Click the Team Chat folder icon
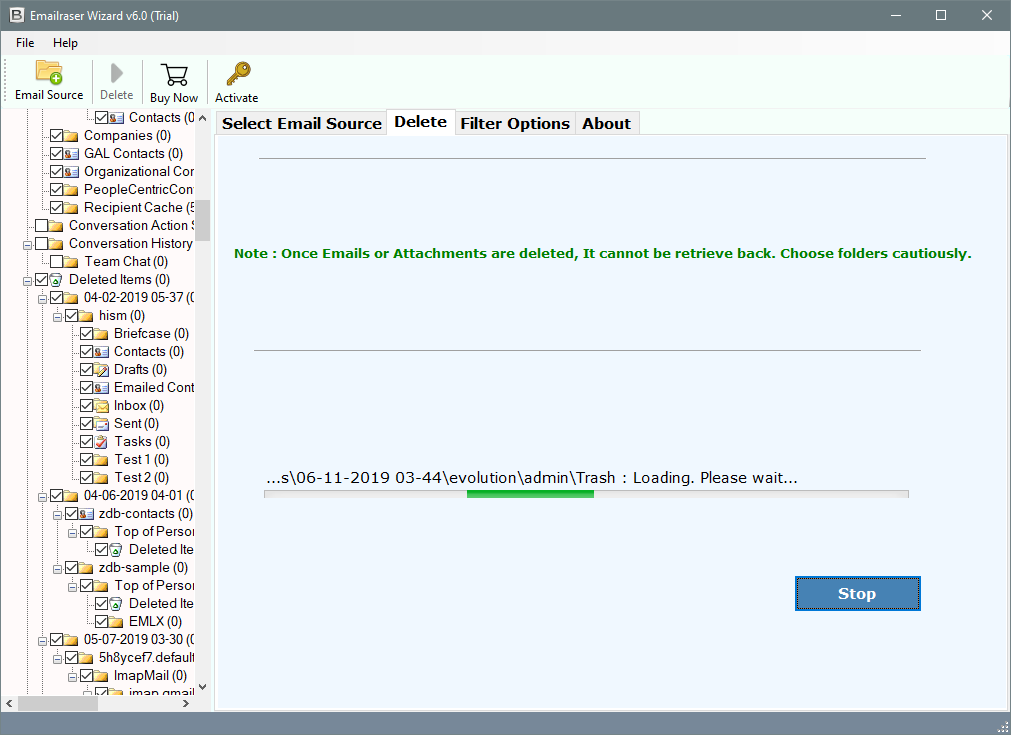 pyautogui.click(x=71, y=262)
